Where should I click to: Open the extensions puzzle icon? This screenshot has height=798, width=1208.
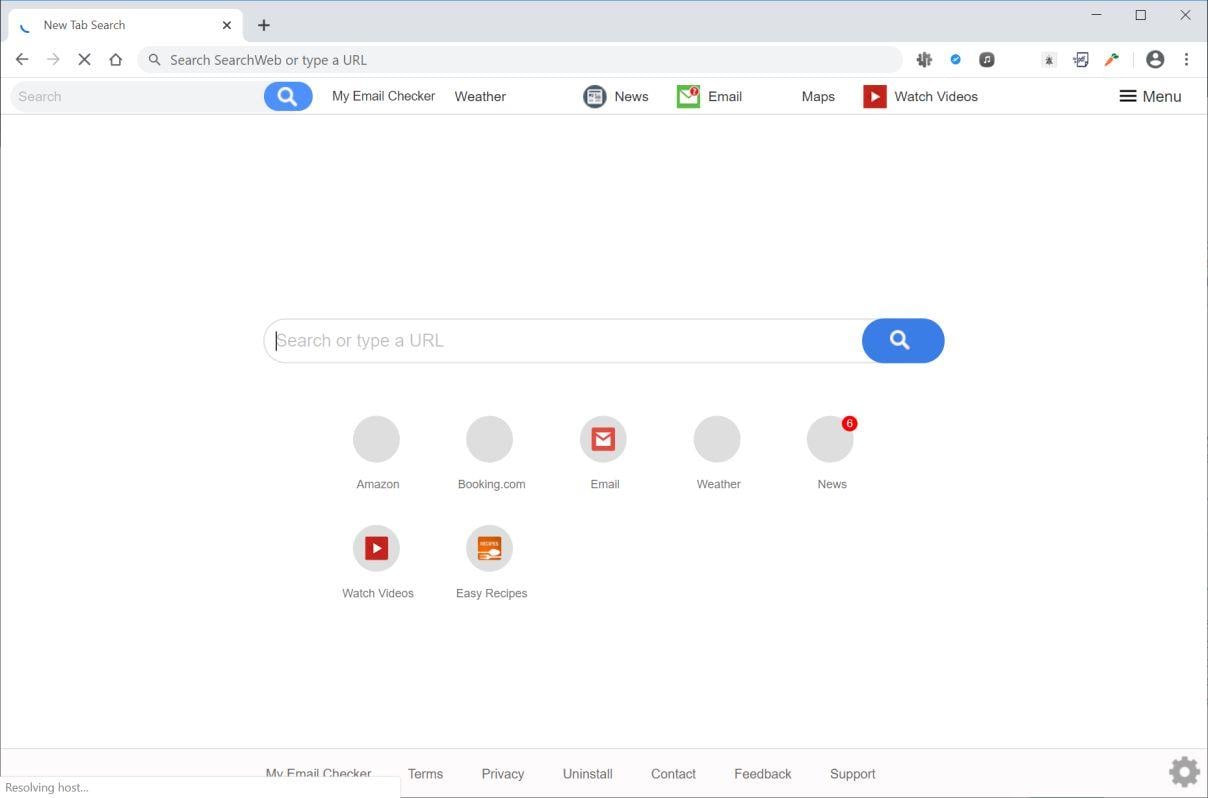click(924, 59)
